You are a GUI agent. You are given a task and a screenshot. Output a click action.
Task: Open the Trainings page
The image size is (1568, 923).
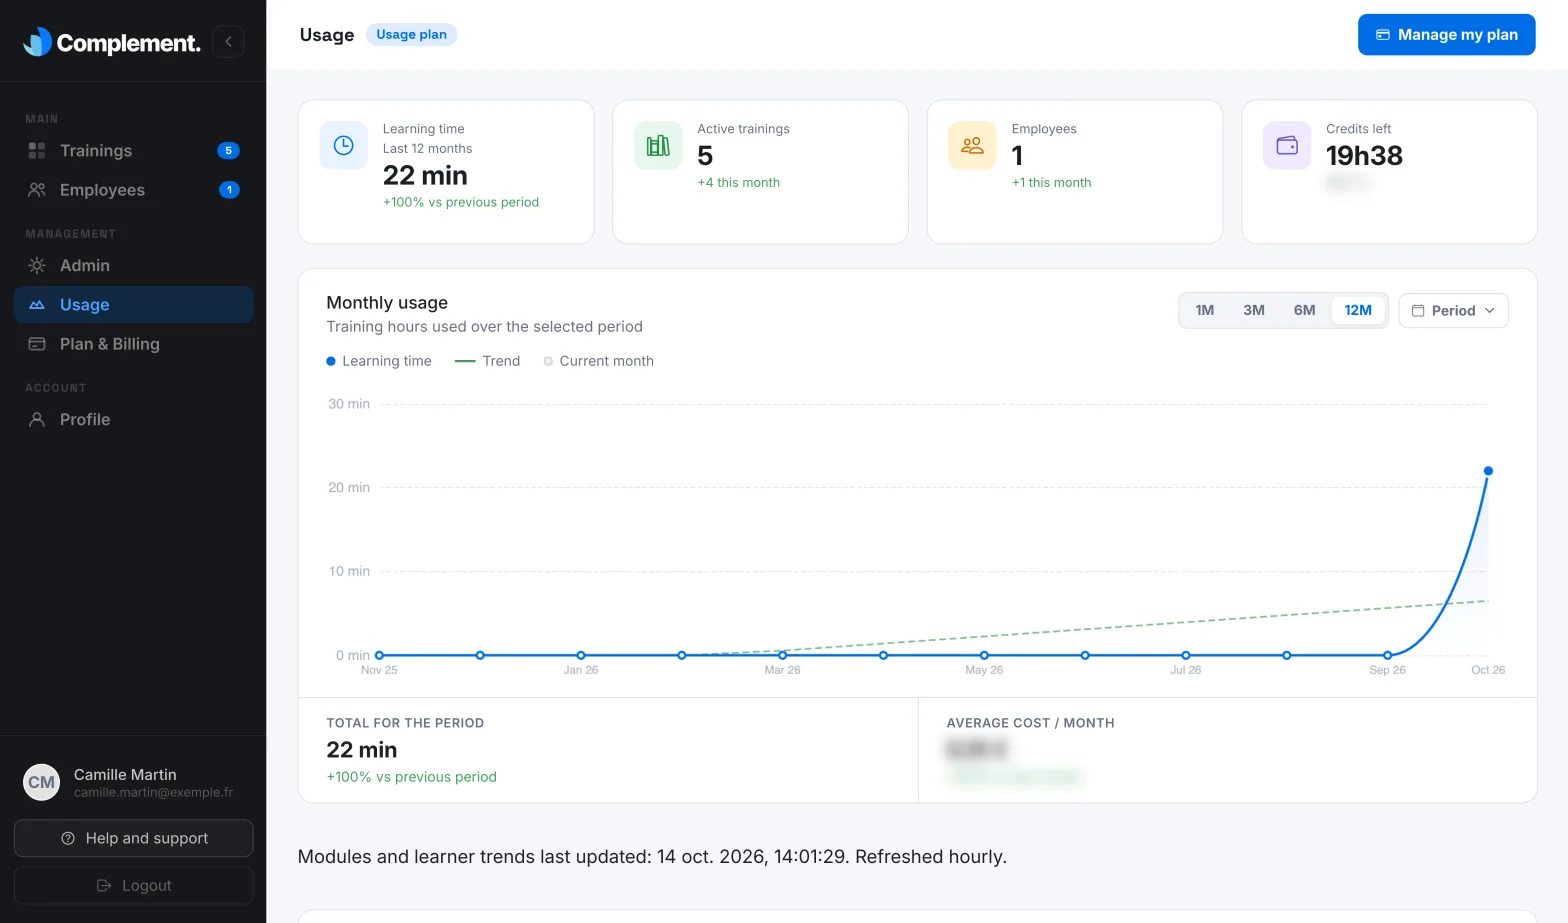tap(134, 151)
